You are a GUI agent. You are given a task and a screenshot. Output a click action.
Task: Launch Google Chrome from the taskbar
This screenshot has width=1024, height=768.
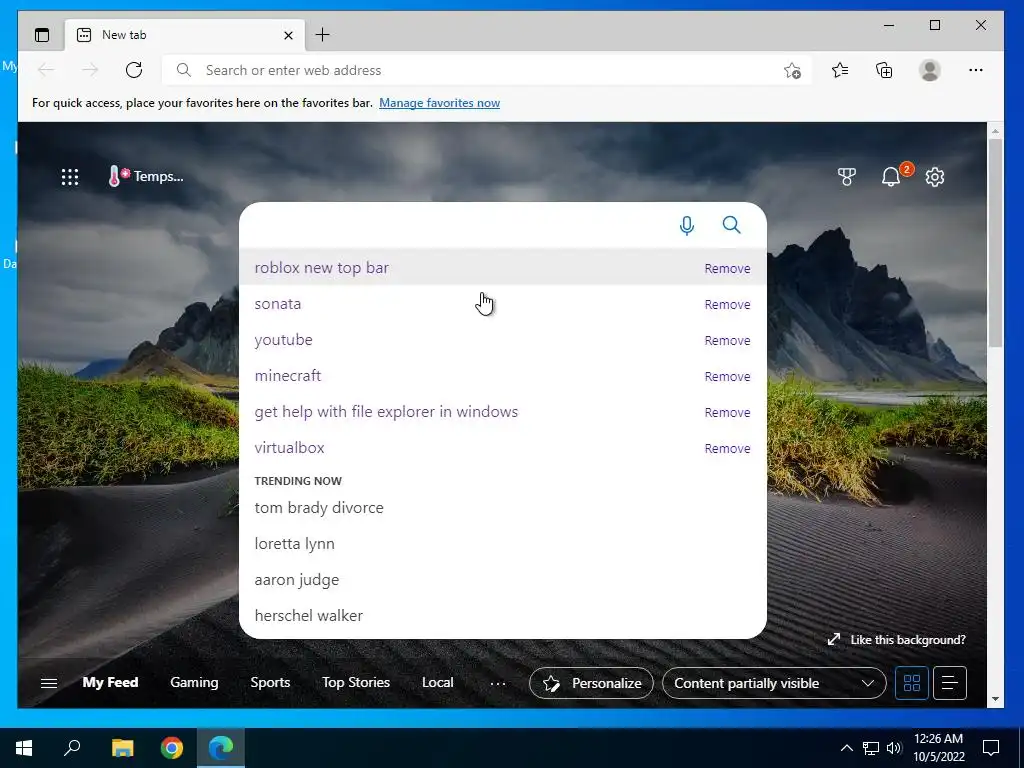pyautogui.click(x=172, y=748)
